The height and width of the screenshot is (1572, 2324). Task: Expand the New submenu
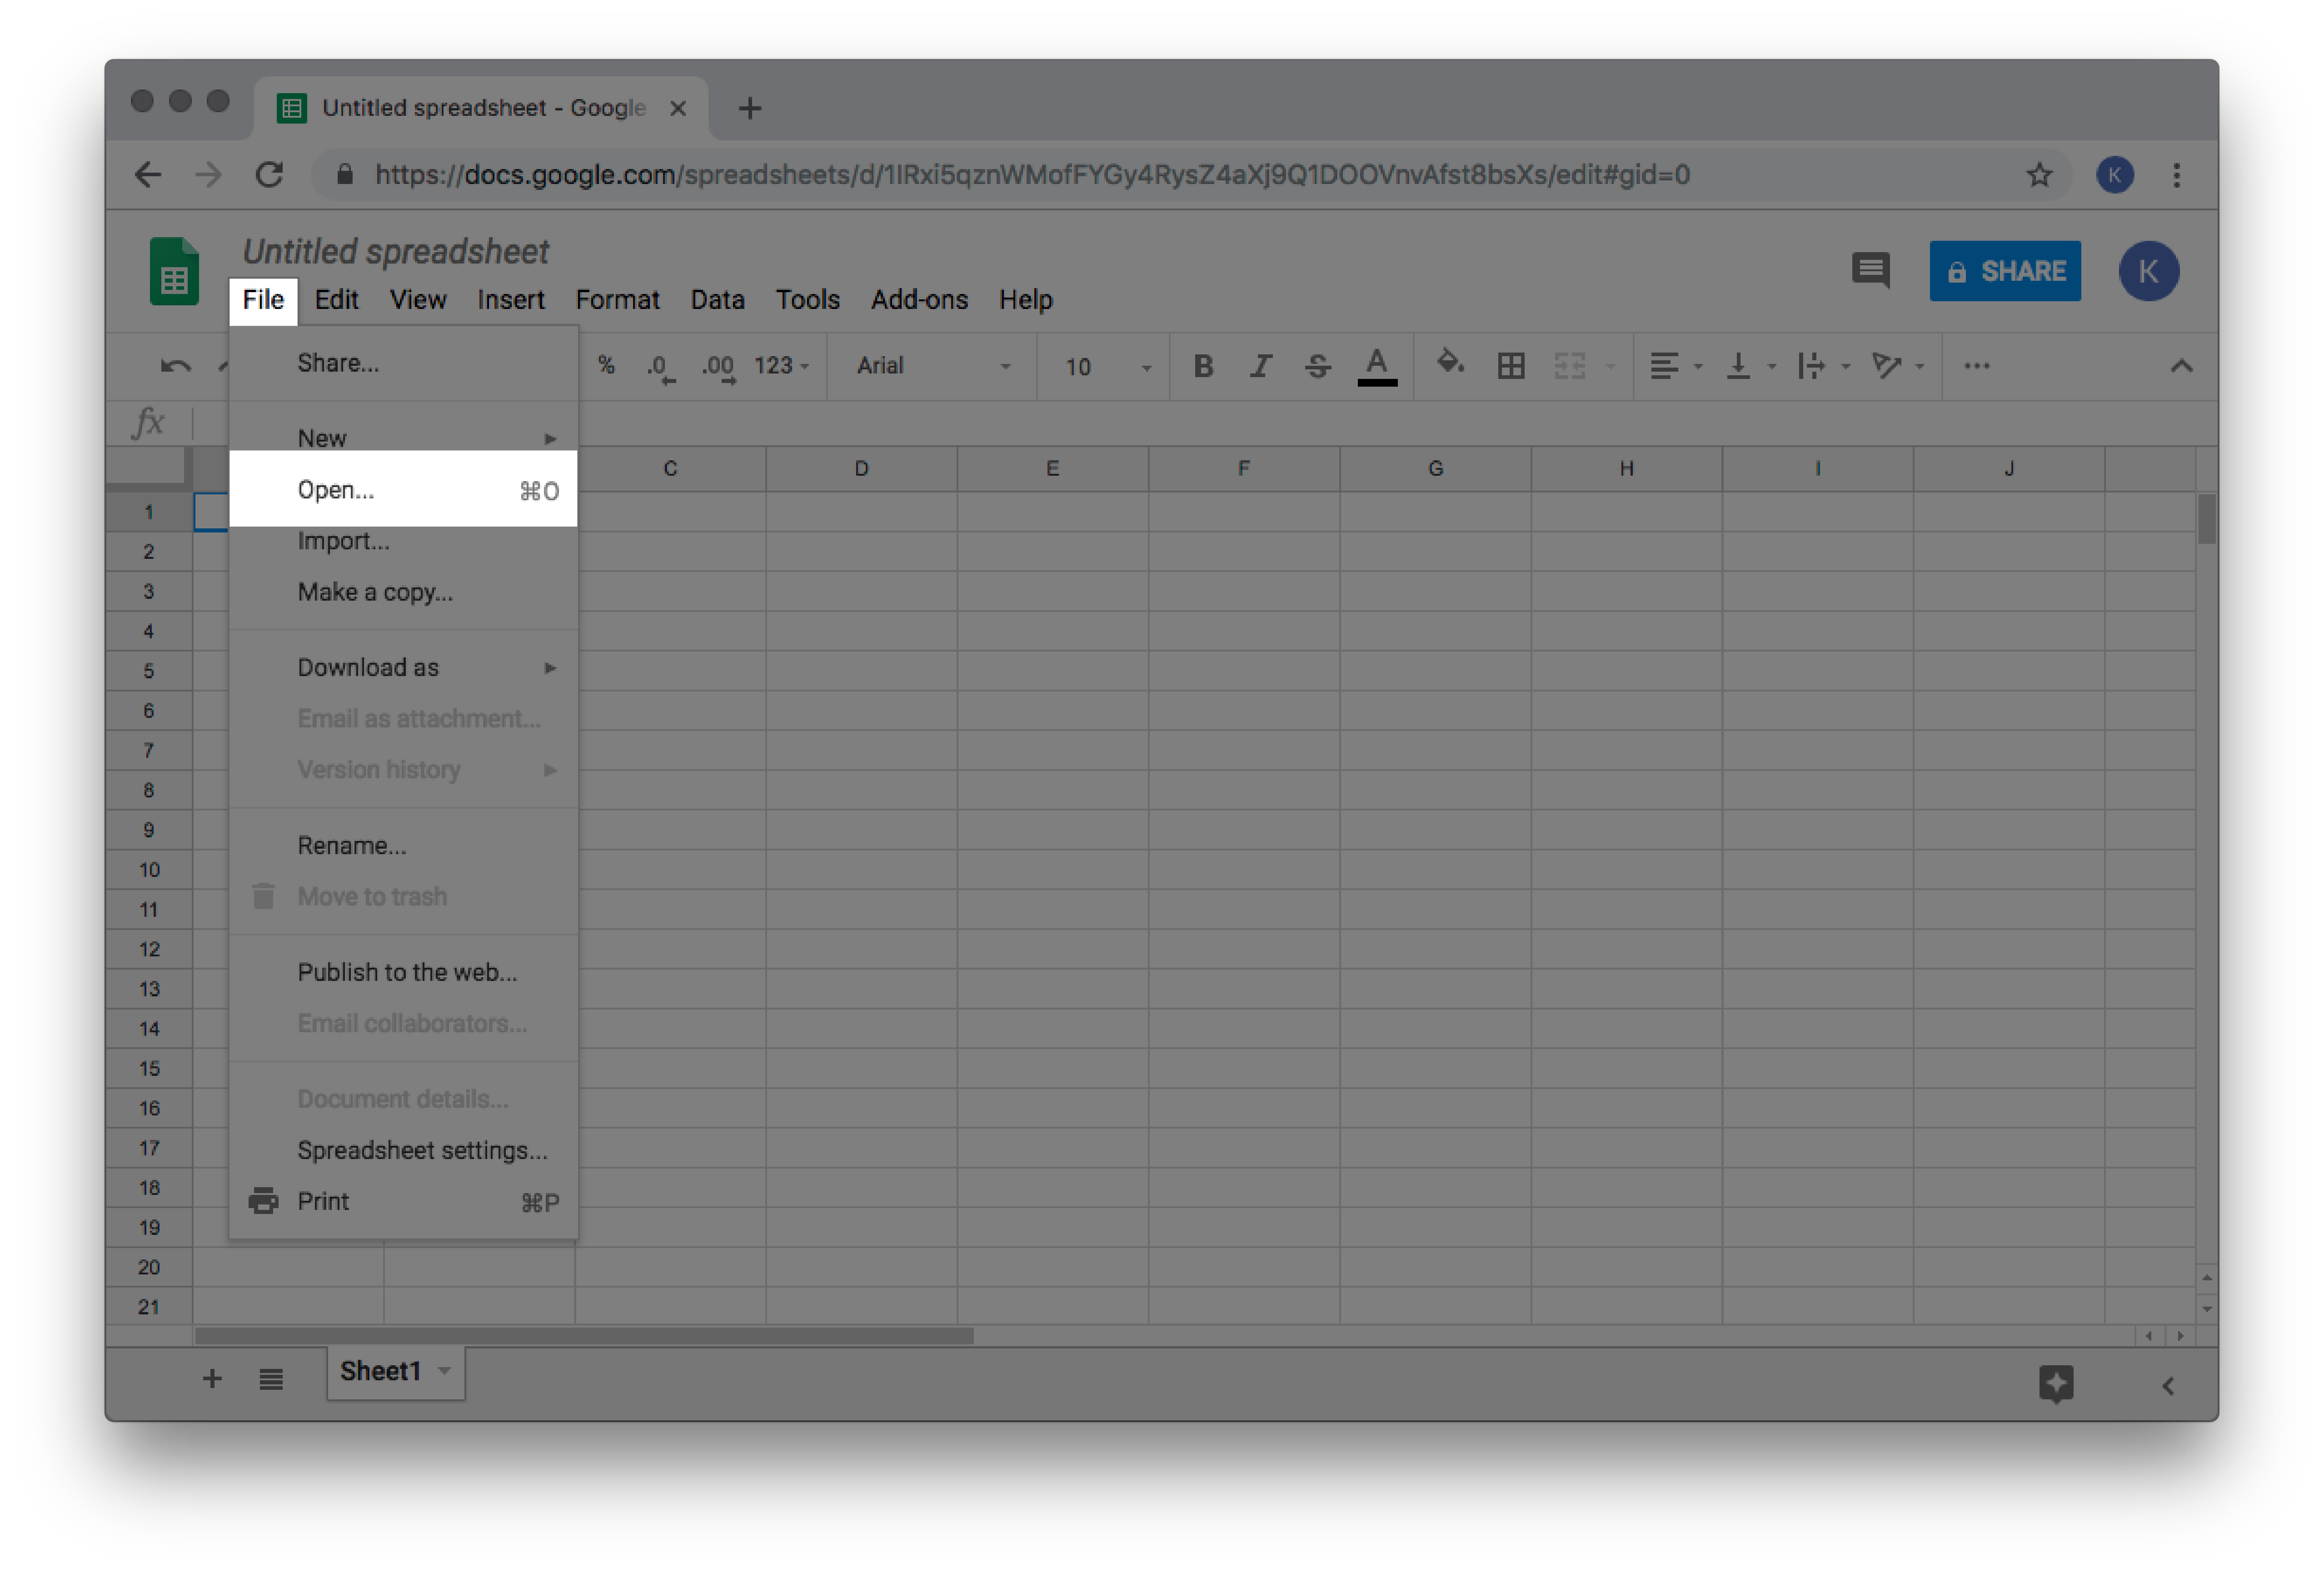[x=403, y=438]
